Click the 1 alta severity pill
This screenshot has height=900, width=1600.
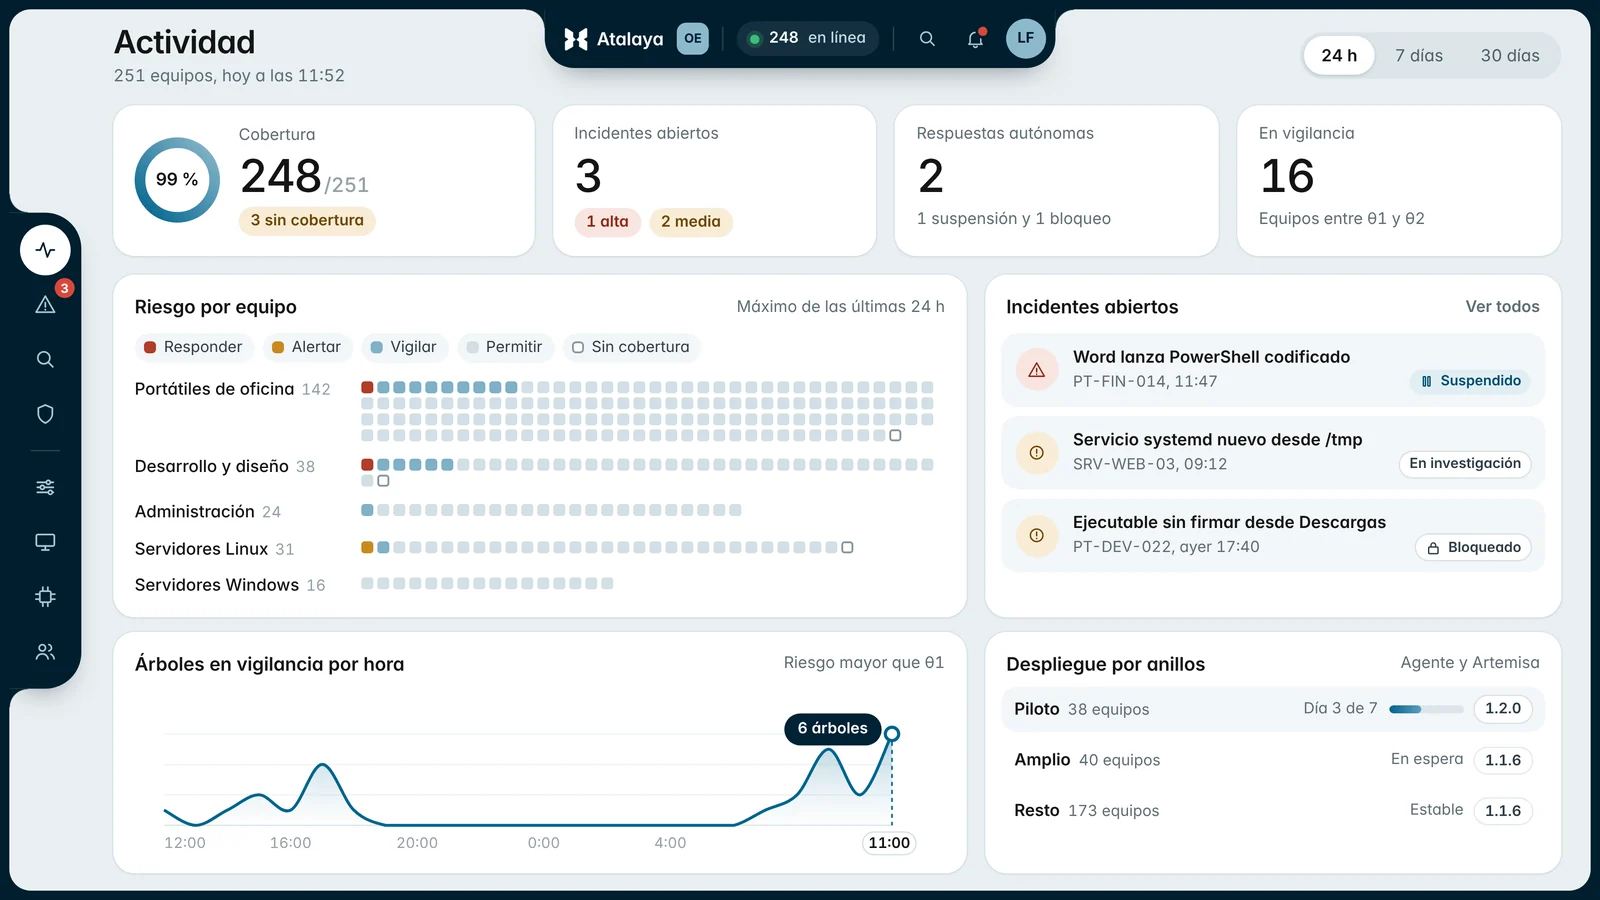[x=607, y=222]
